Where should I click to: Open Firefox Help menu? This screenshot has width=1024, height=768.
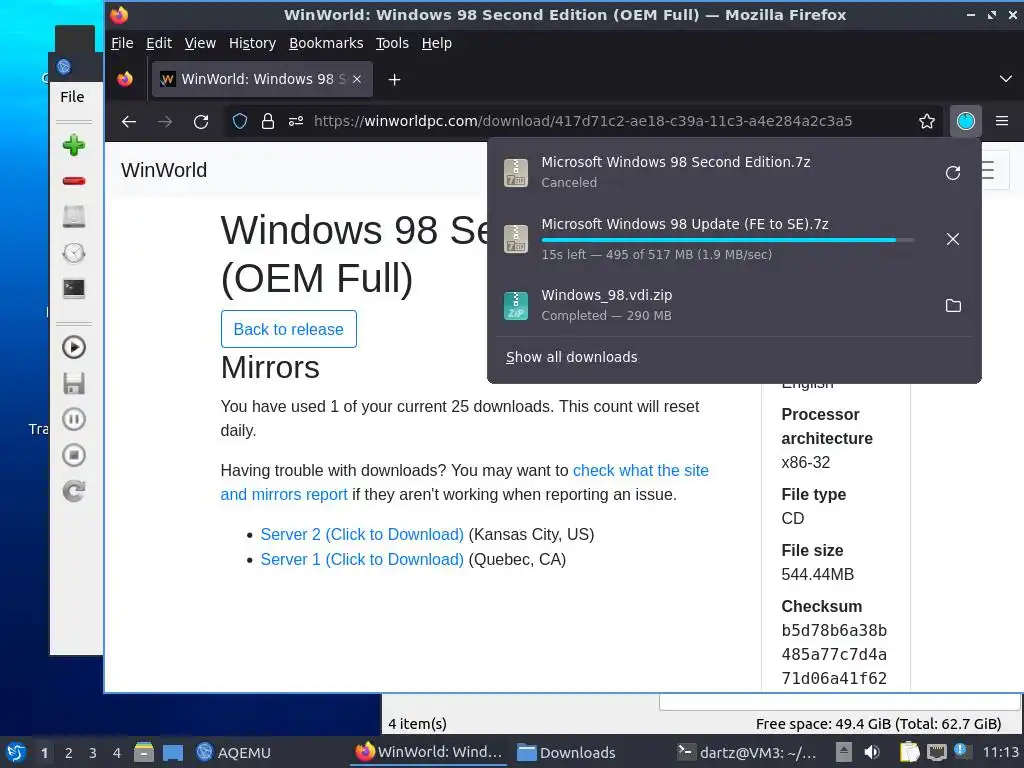coord(436,43)
